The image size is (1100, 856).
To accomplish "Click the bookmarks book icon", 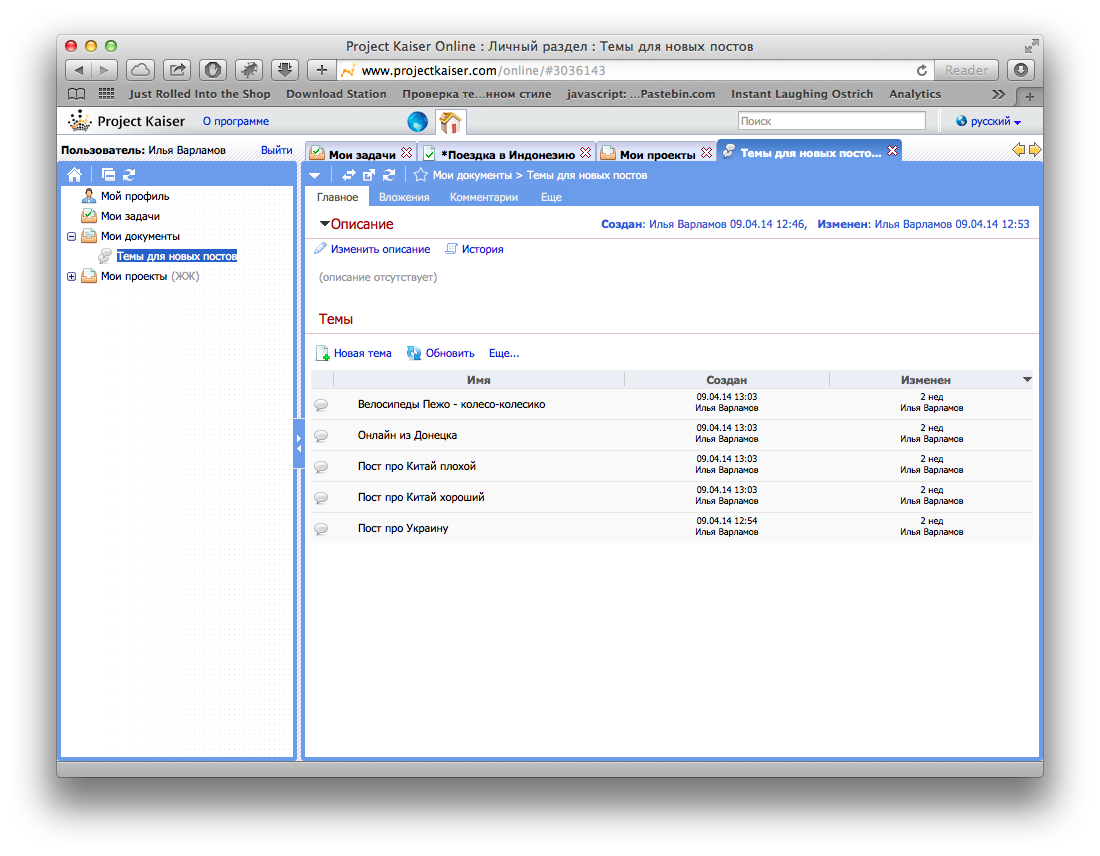I will click(x=76, y=94).
